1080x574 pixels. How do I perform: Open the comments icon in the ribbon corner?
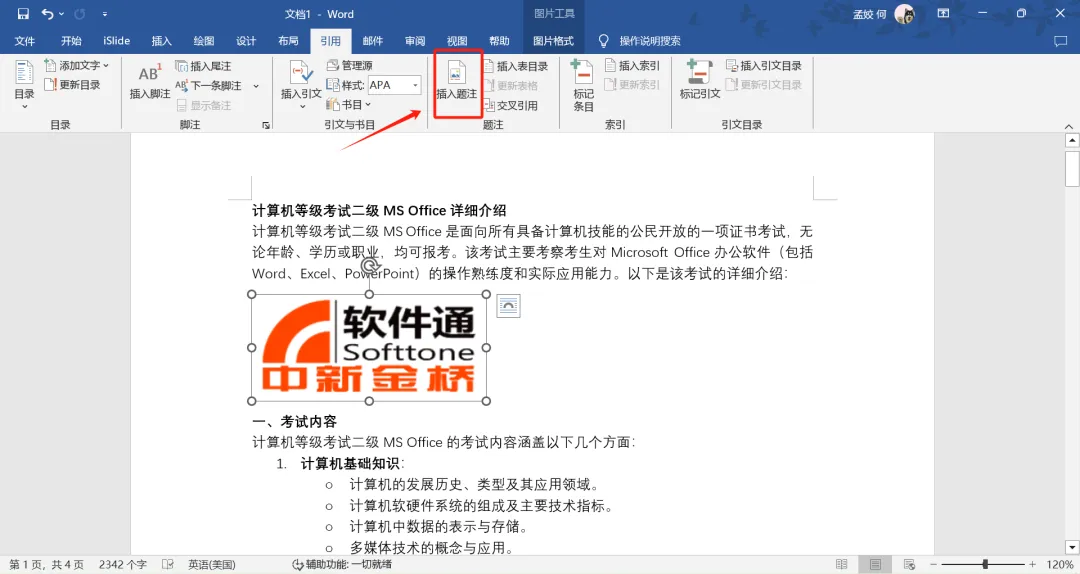[1061, 41]
